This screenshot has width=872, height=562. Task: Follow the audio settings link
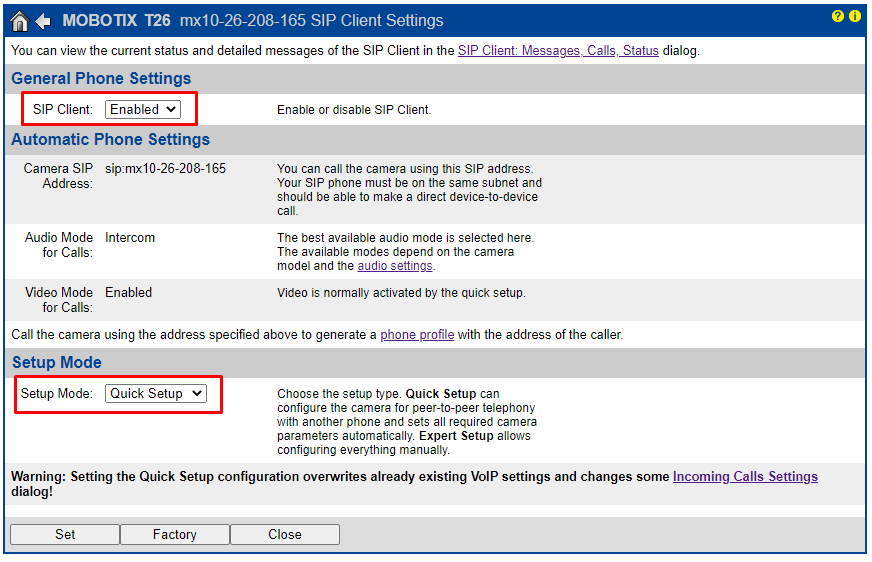point(395,266)
